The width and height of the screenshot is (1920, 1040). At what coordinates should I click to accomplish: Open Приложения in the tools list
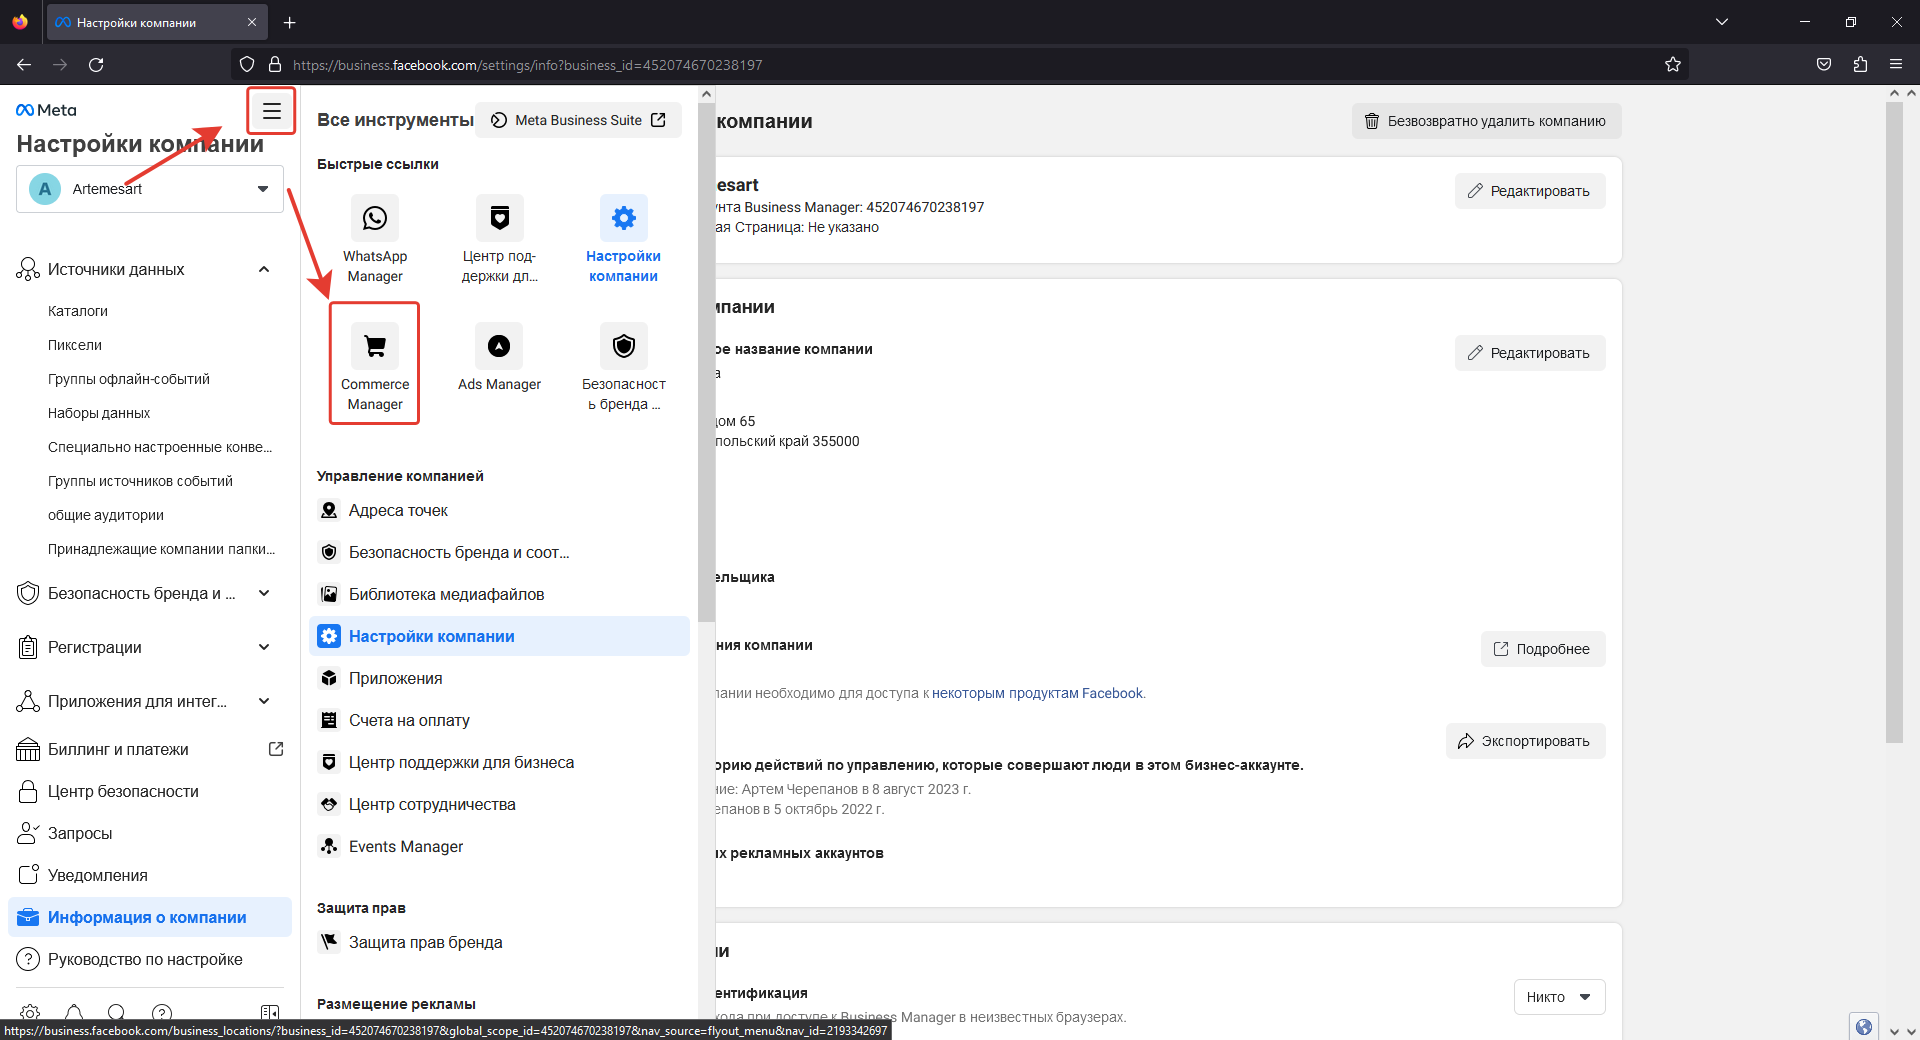pyautogui.click(x=499, y=678)
